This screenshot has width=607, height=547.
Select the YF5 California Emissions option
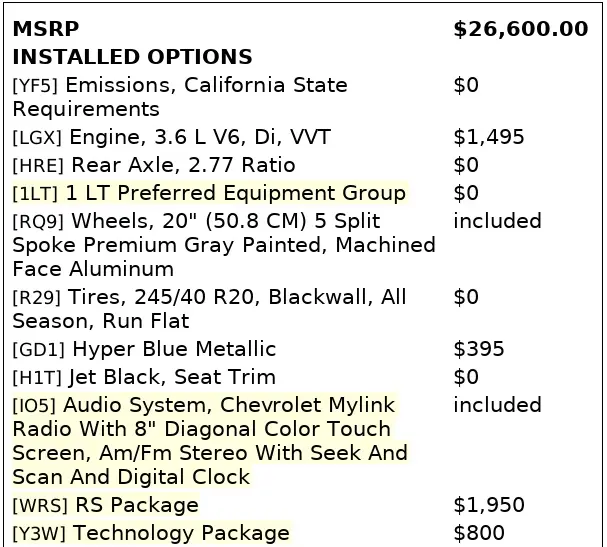pos(180,96)
